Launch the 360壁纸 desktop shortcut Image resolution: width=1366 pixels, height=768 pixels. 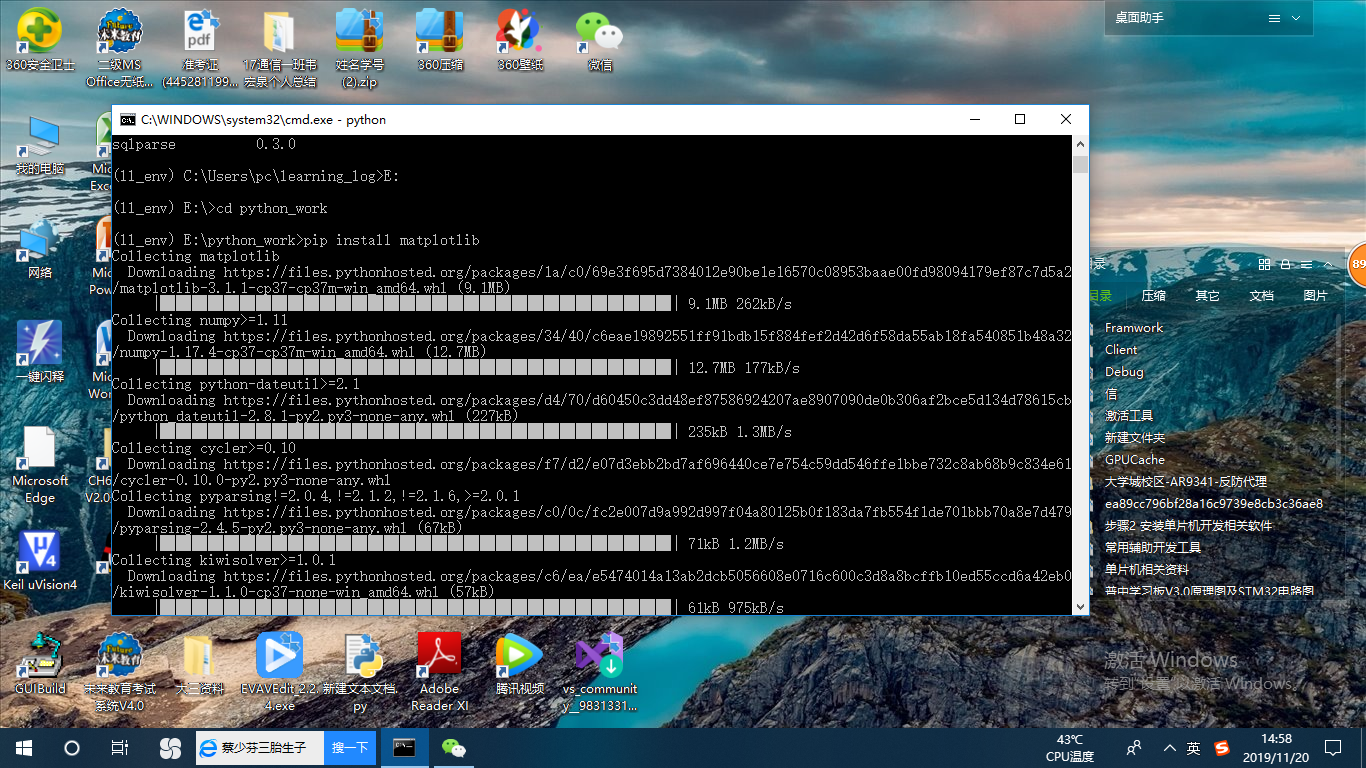[x=520, y=41]
